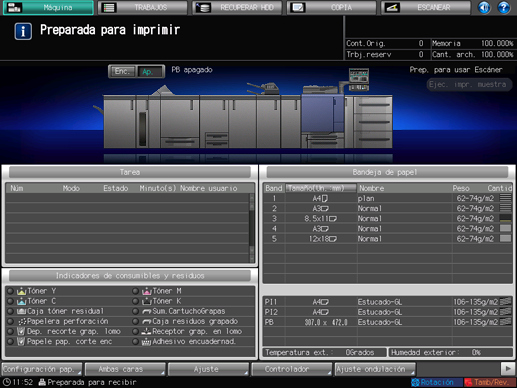Toggle the Enc. power switch button

click(x=122, y=71)
